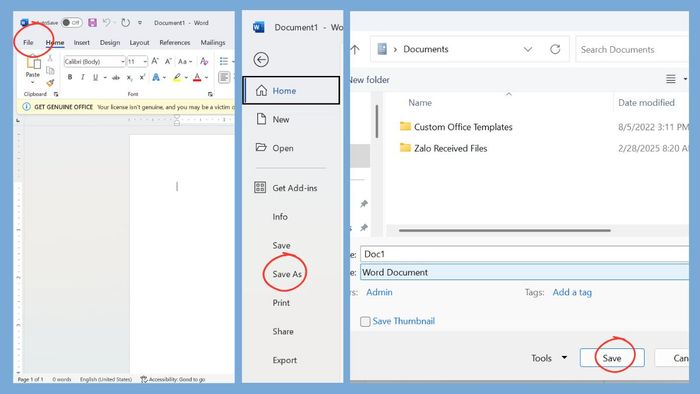Switch to the Layout ribbon tab
Viewport: 700px width, 394px height.
139,42
